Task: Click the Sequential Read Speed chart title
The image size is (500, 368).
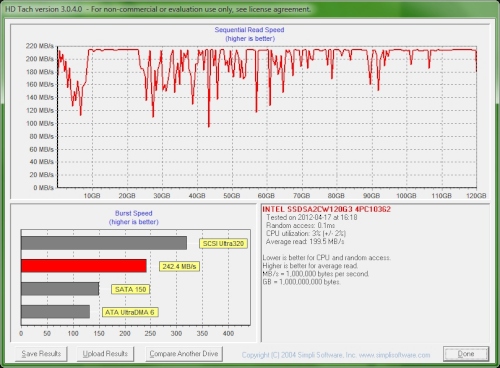Action: click(x=249, y=30)
